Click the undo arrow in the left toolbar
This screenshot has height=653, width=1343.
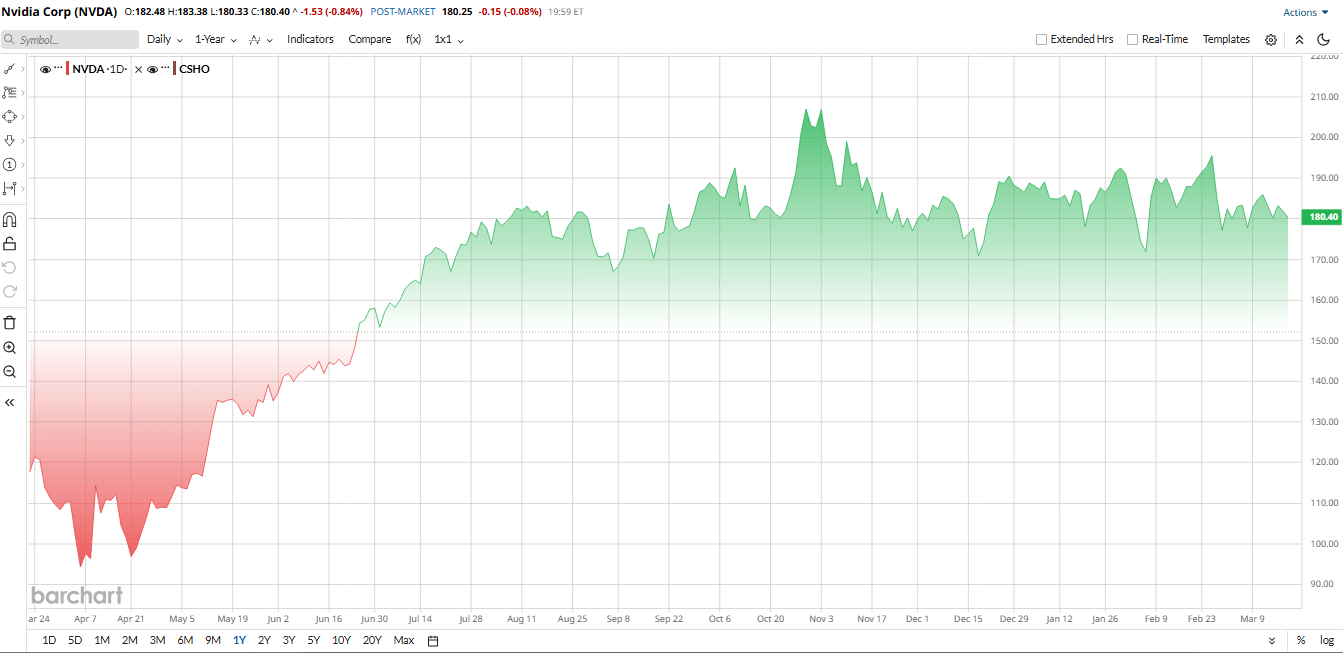[10, 267]
